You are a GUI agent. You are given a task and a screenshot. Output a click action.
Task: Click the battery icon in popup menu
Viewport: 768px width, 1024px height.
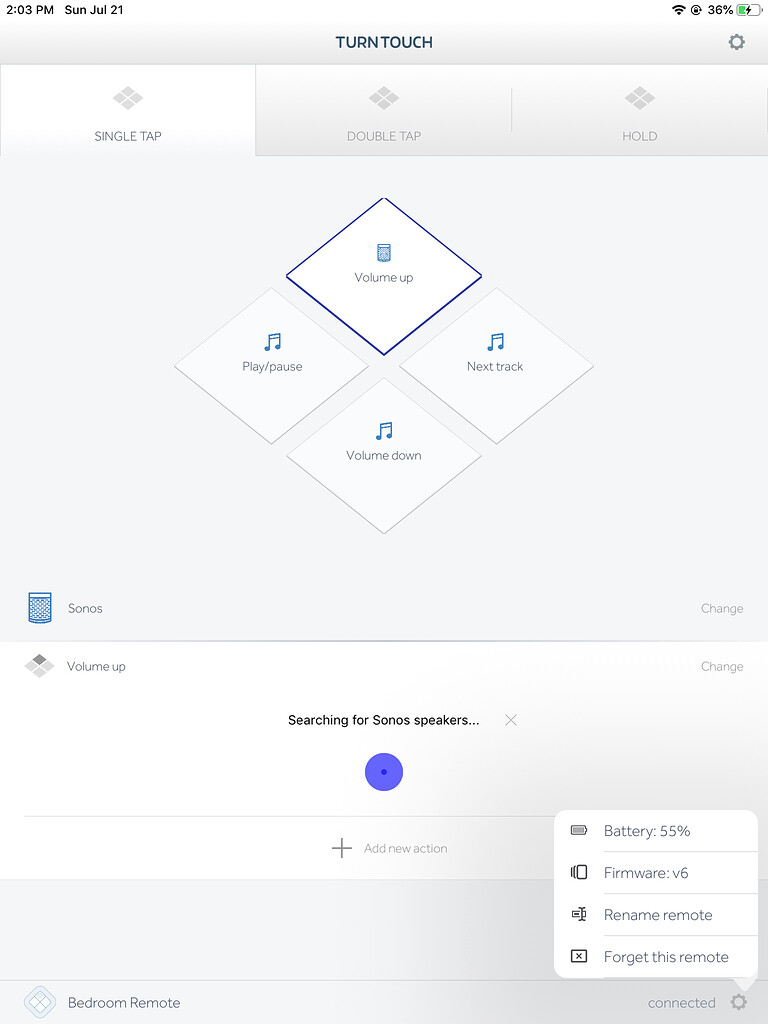pos(579,830)
